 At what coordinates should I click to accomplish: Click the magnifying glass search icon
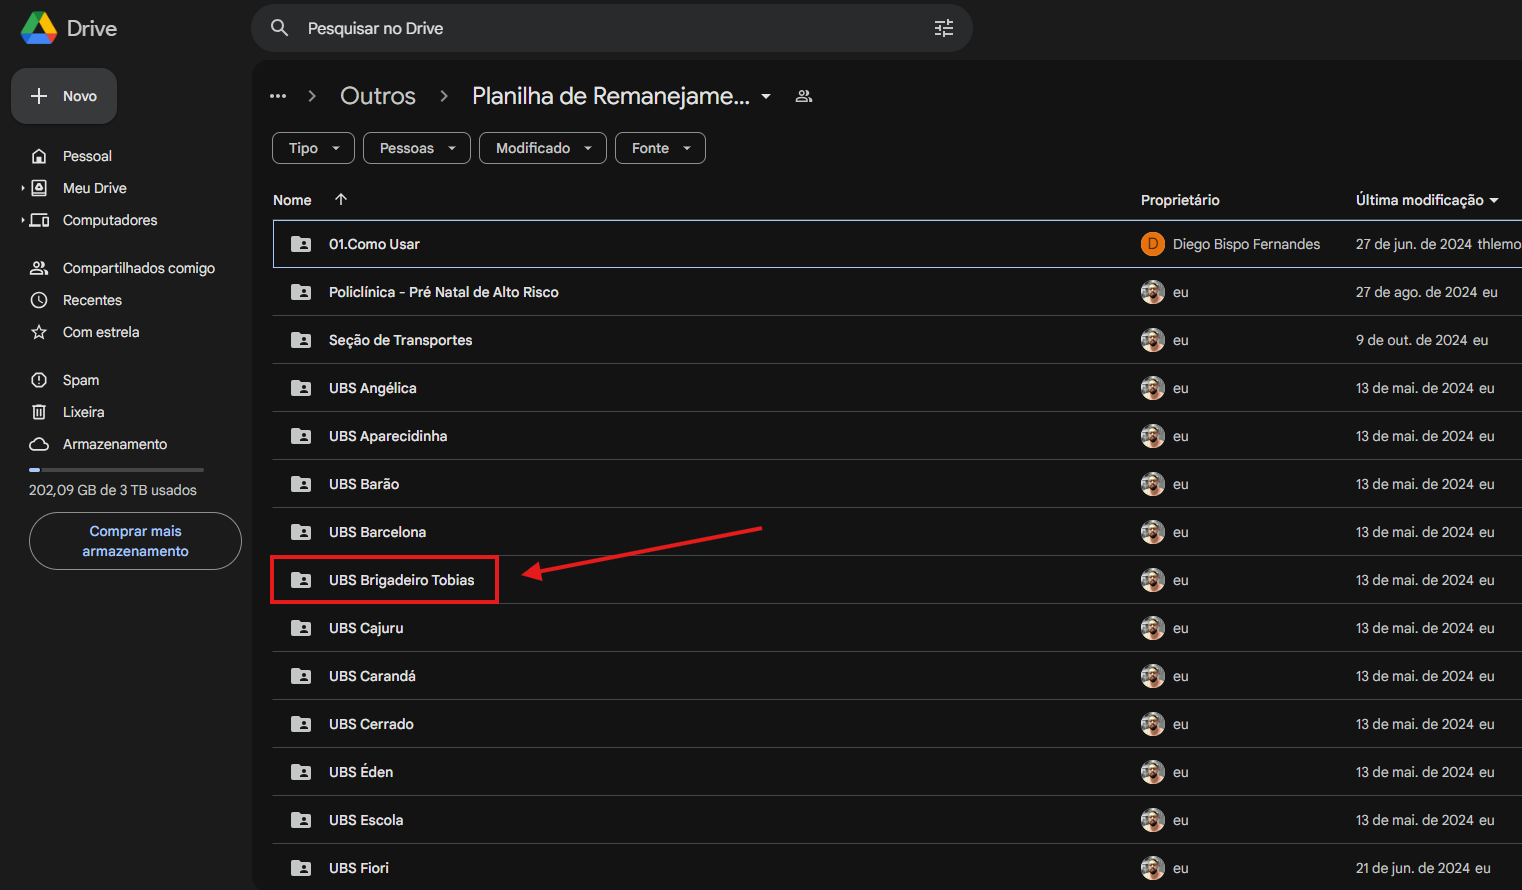(280, 28)
